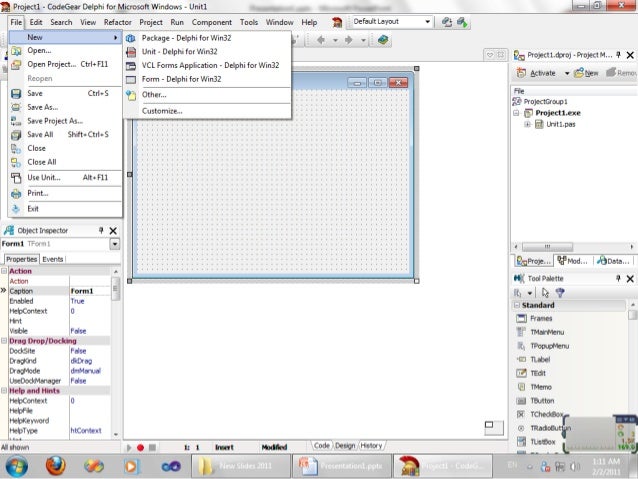Open the Default Layout dropdown
The image size is (638, 479).
pyautogui.click(x=427, y=22)
